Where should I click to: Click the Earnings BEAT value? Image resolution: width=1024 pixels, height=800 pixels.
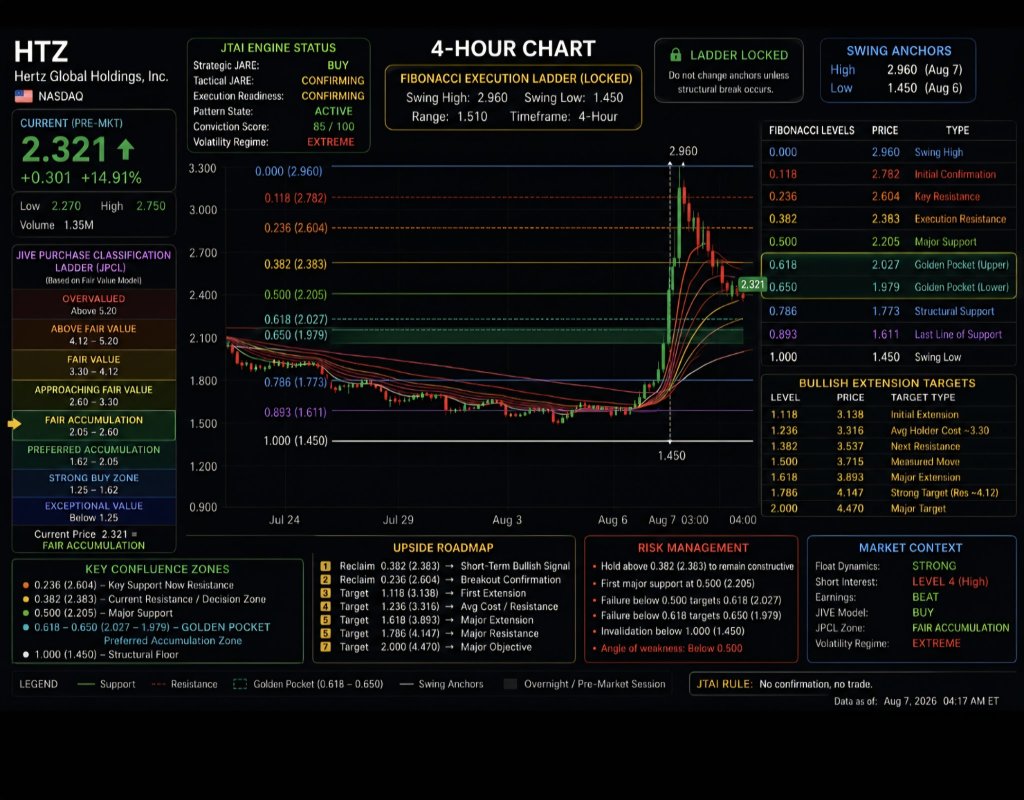925,597
